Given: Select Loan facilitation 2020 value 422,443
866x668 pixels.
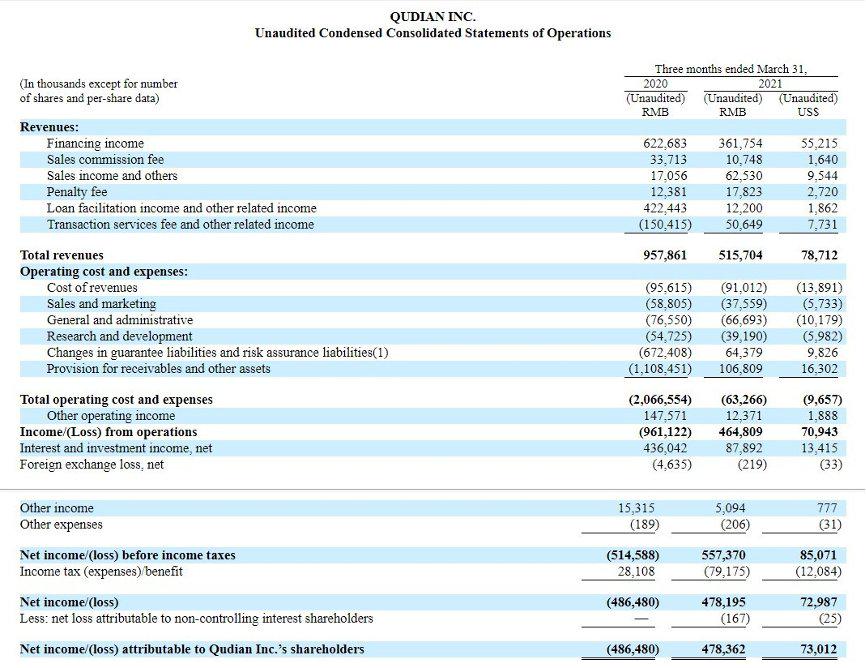Looking at the screenshot, I should 665,208.
